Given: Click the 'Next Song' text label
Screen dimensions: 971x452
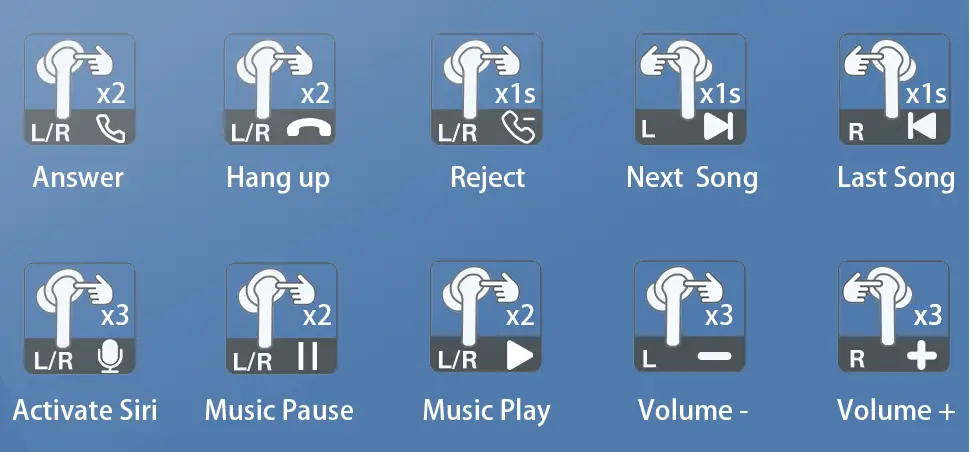Looking at the screenshot, I should click(692, 179).
